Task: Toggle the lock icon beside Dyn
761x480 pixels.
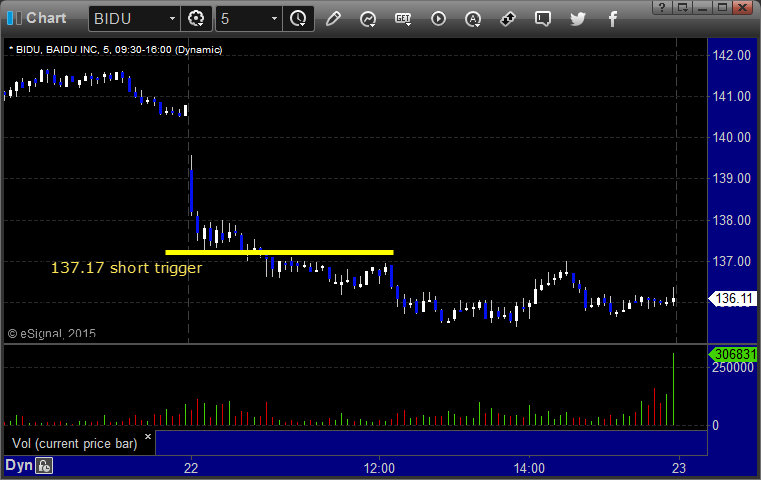Action: (x=44, y=466)
